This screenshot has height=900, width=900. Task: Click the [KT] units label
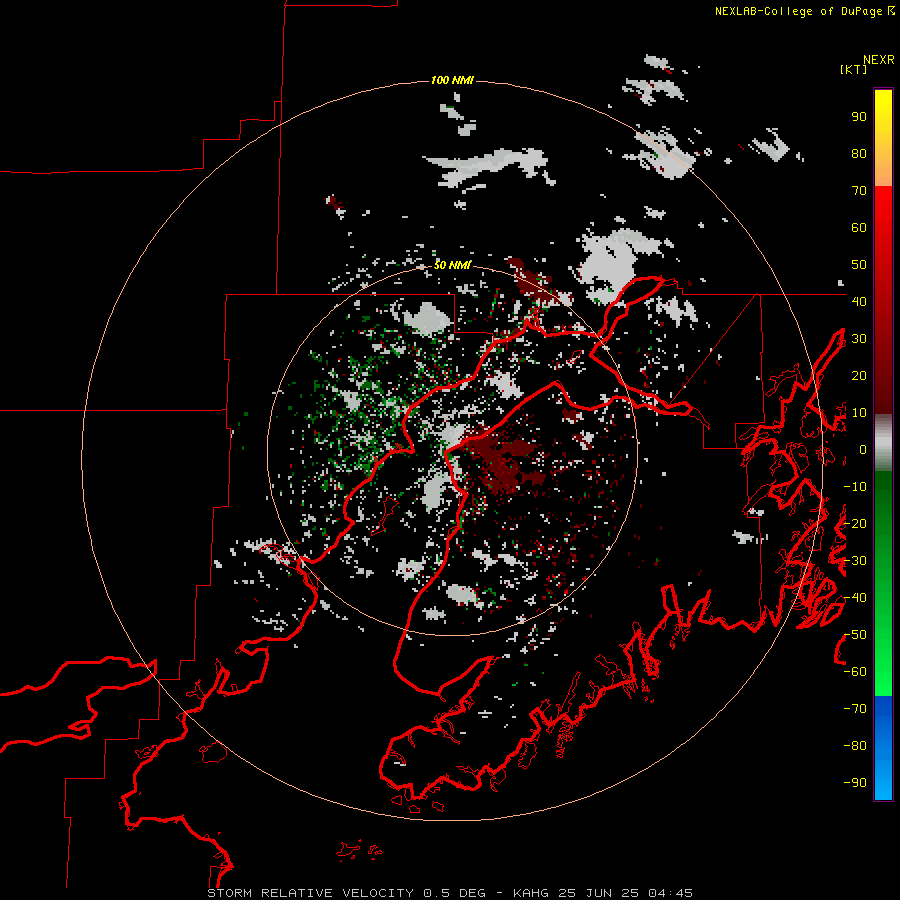853,69
